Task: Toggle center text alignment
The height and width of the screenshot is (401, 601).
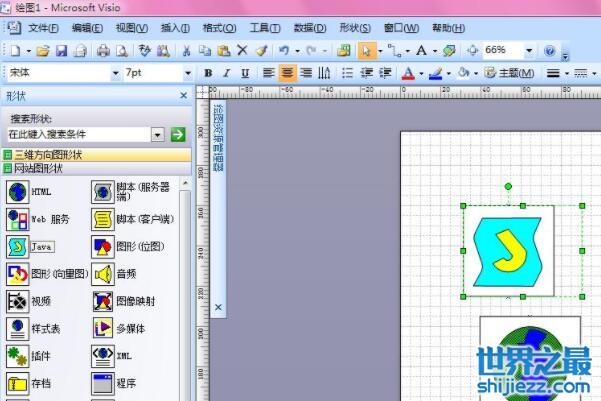Action: 287,73
